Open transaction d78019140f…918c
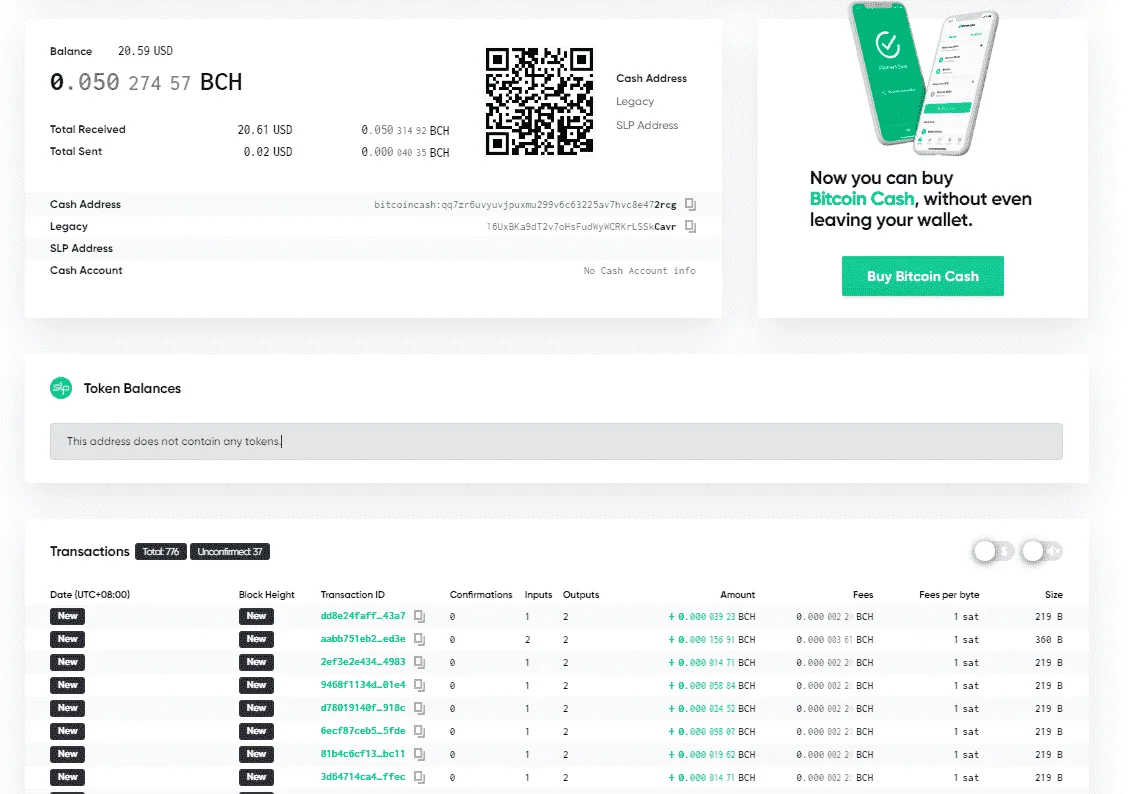 tap(363, 708)
